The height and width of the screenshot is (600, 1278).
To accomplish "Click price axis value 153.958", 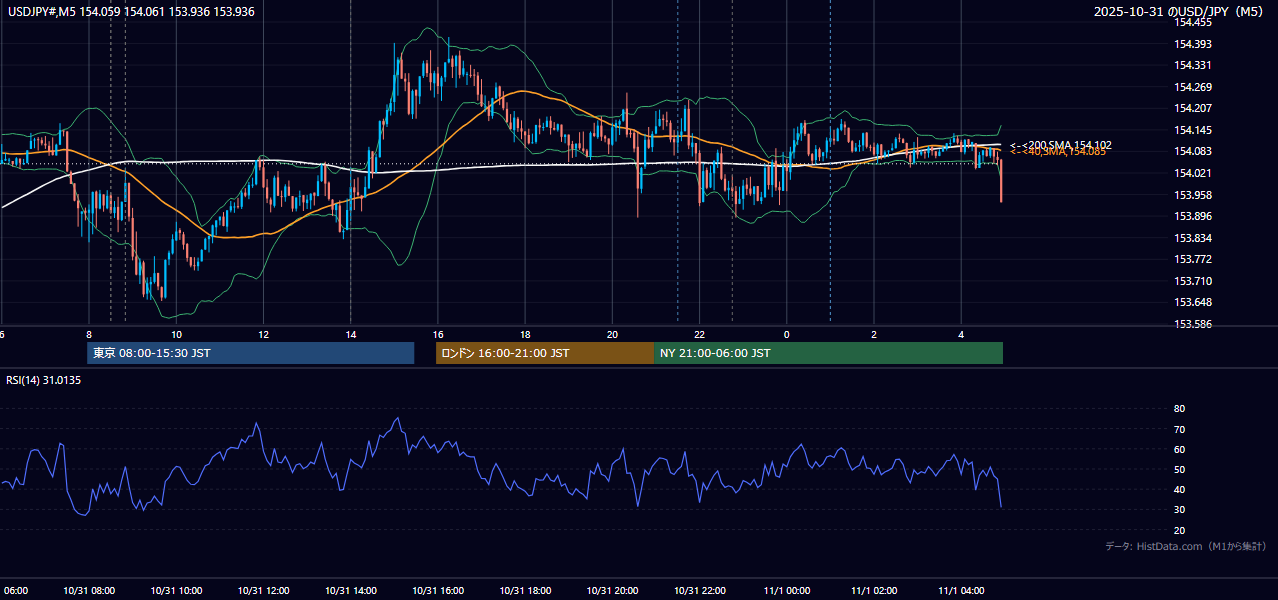I will (x=1193, y=195).
